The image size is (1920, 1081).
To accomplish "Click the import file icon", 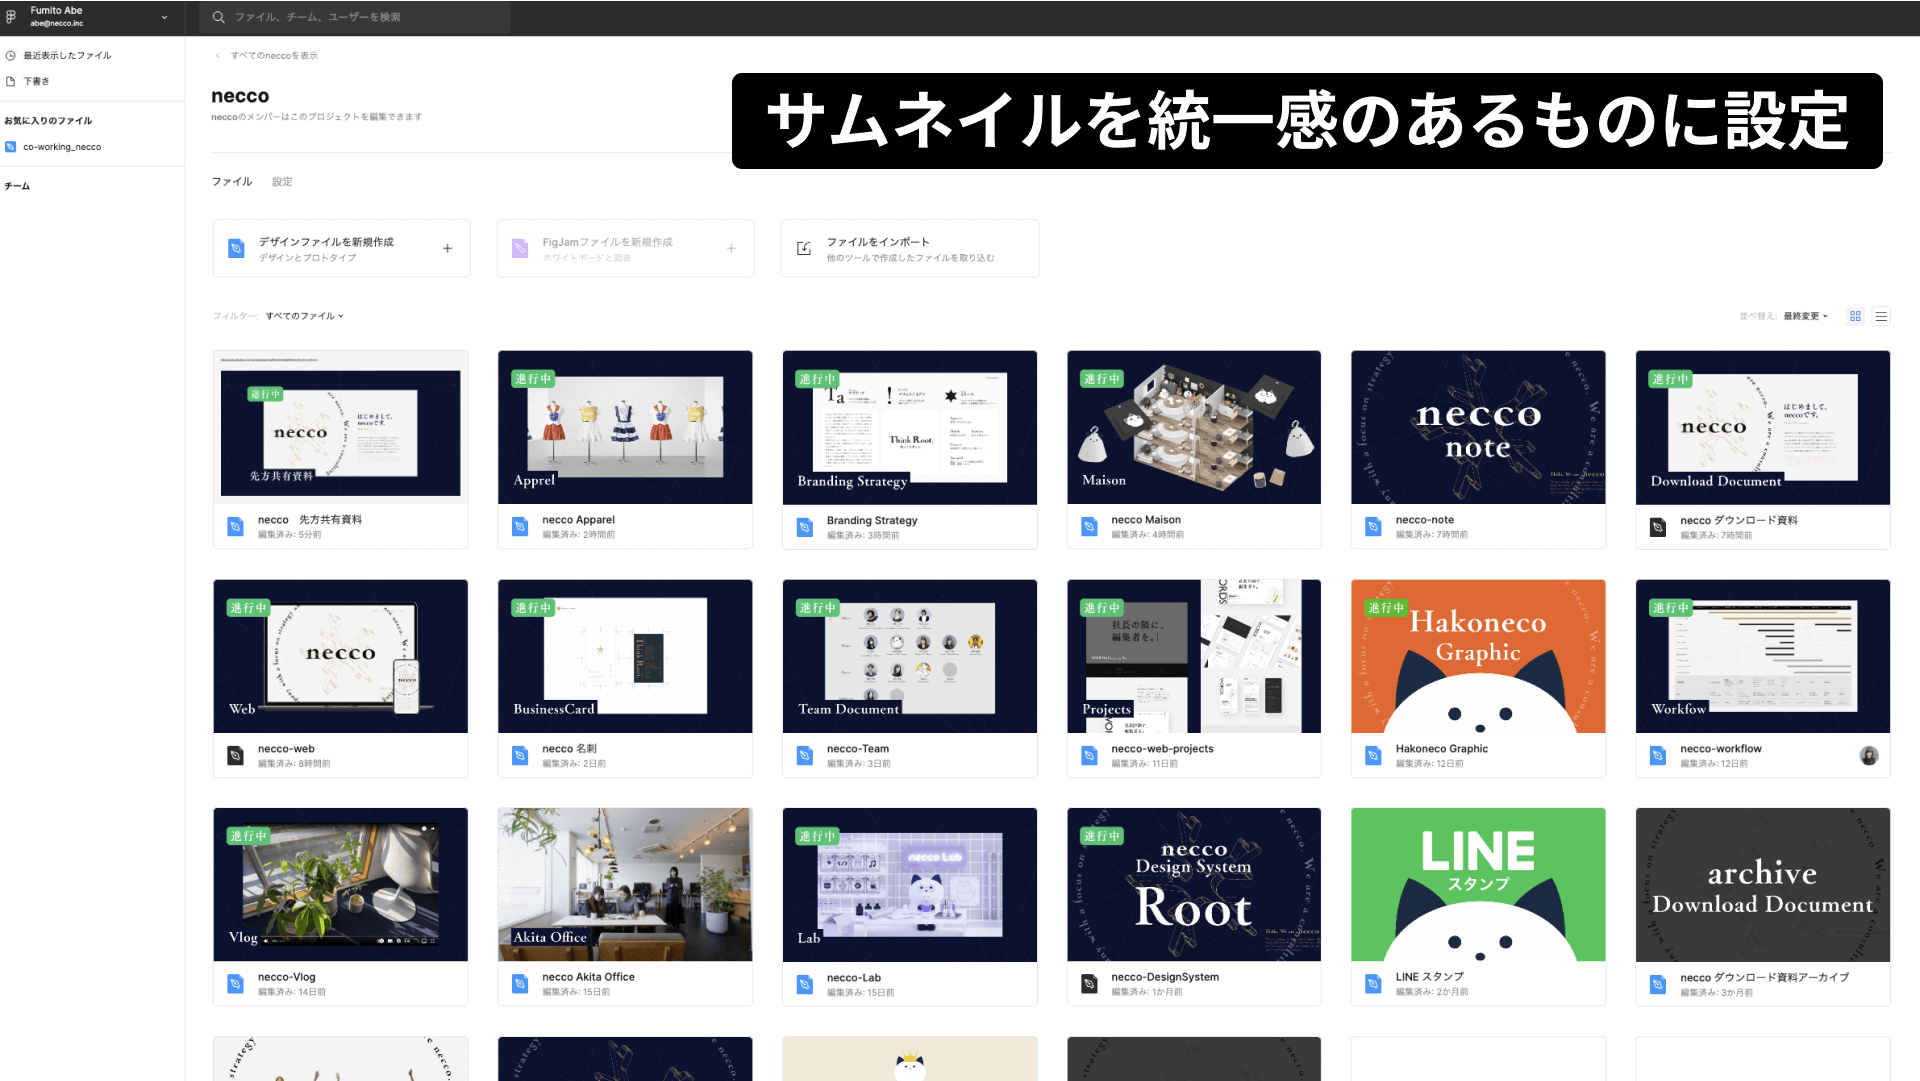I will (x=804, y=248).
